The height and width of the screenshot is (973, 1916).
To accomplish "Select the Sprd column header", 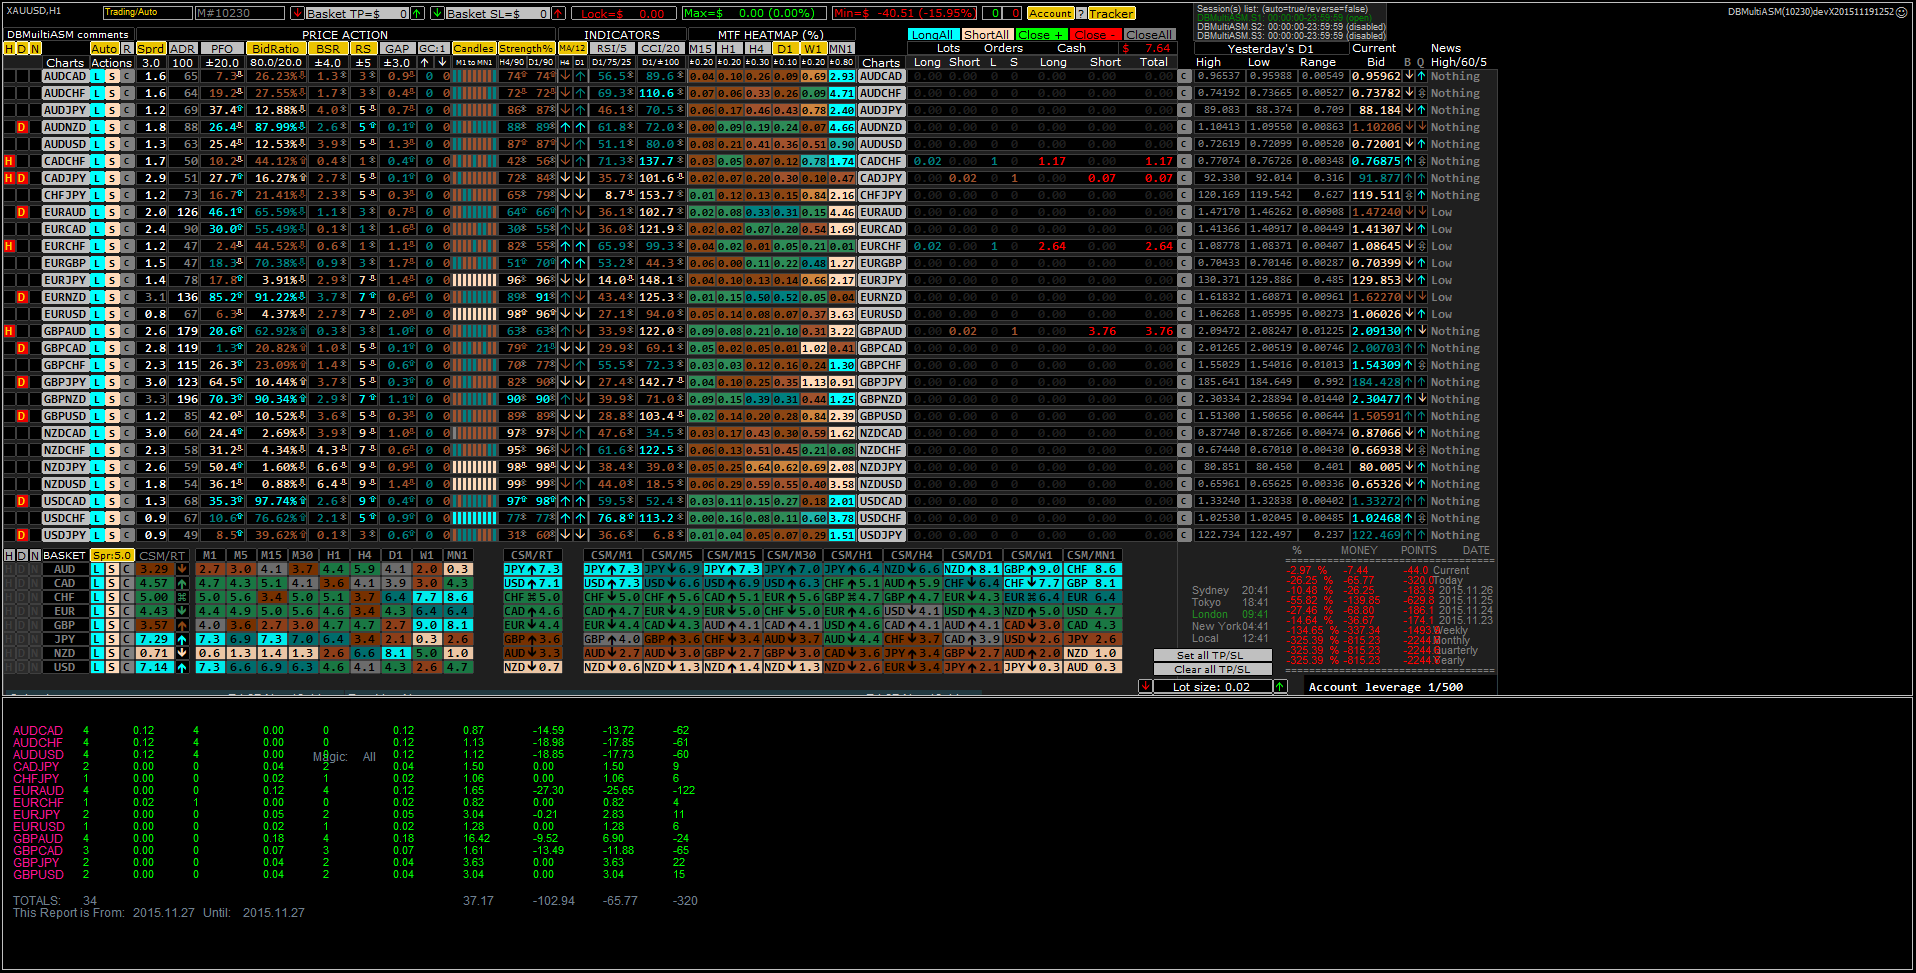I will [151, 48].
